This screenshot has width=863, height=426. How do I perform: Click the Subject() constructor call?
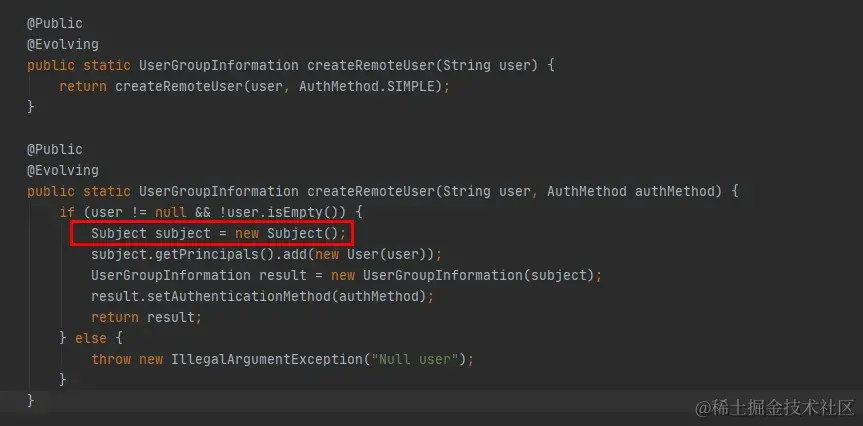(303, 233)
